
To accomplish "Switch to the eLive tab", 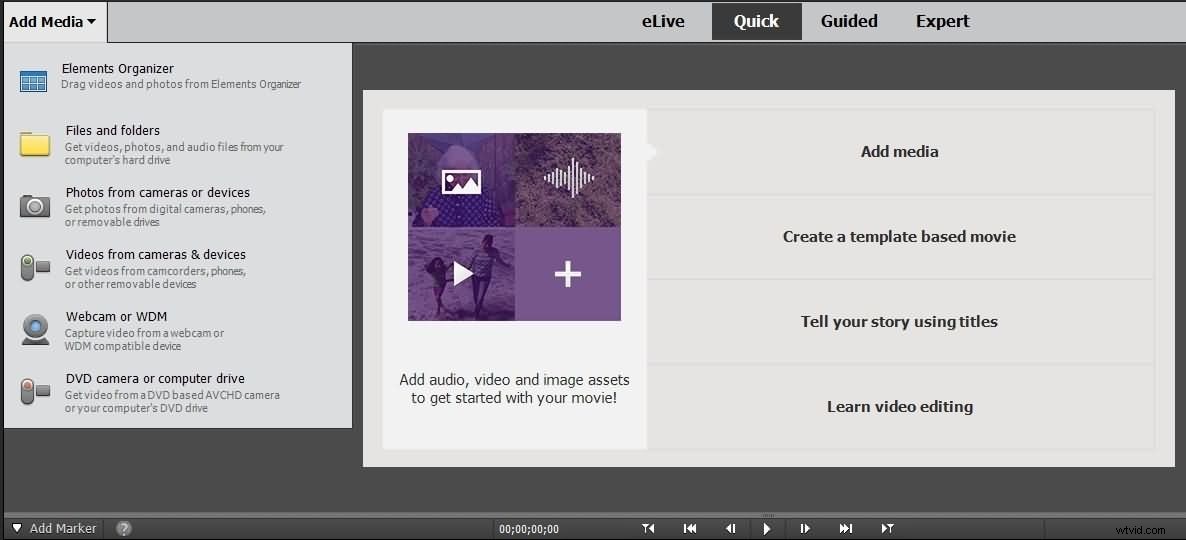I will [x=663, y=22].
